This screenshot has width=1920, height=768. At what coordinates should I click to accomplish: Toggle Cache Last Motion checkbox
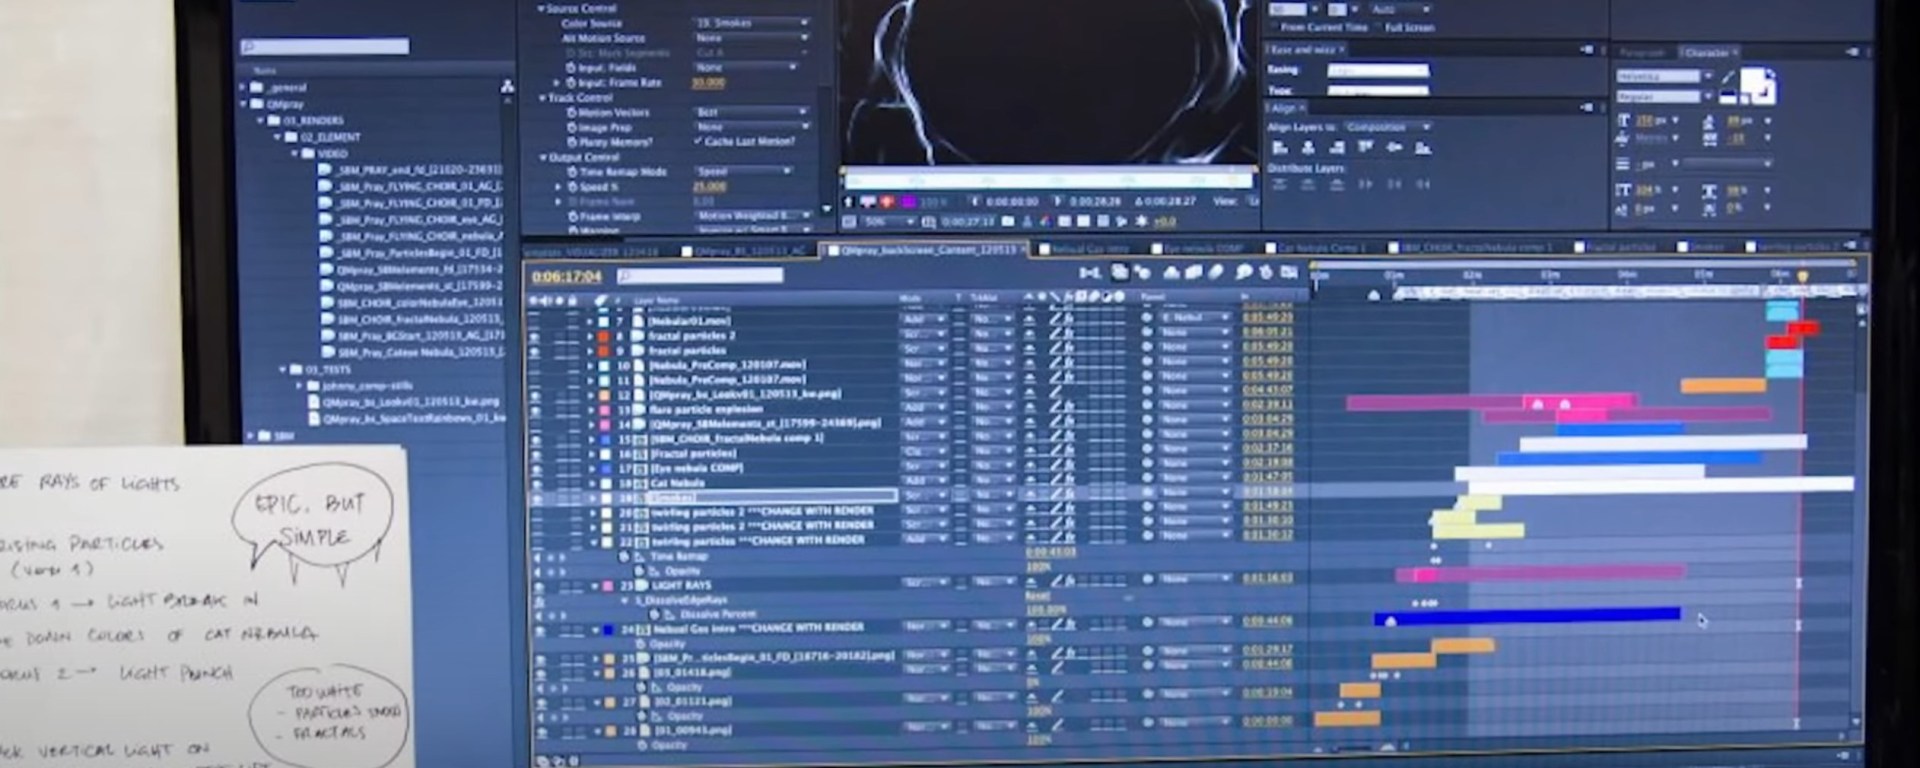(698, 142)
